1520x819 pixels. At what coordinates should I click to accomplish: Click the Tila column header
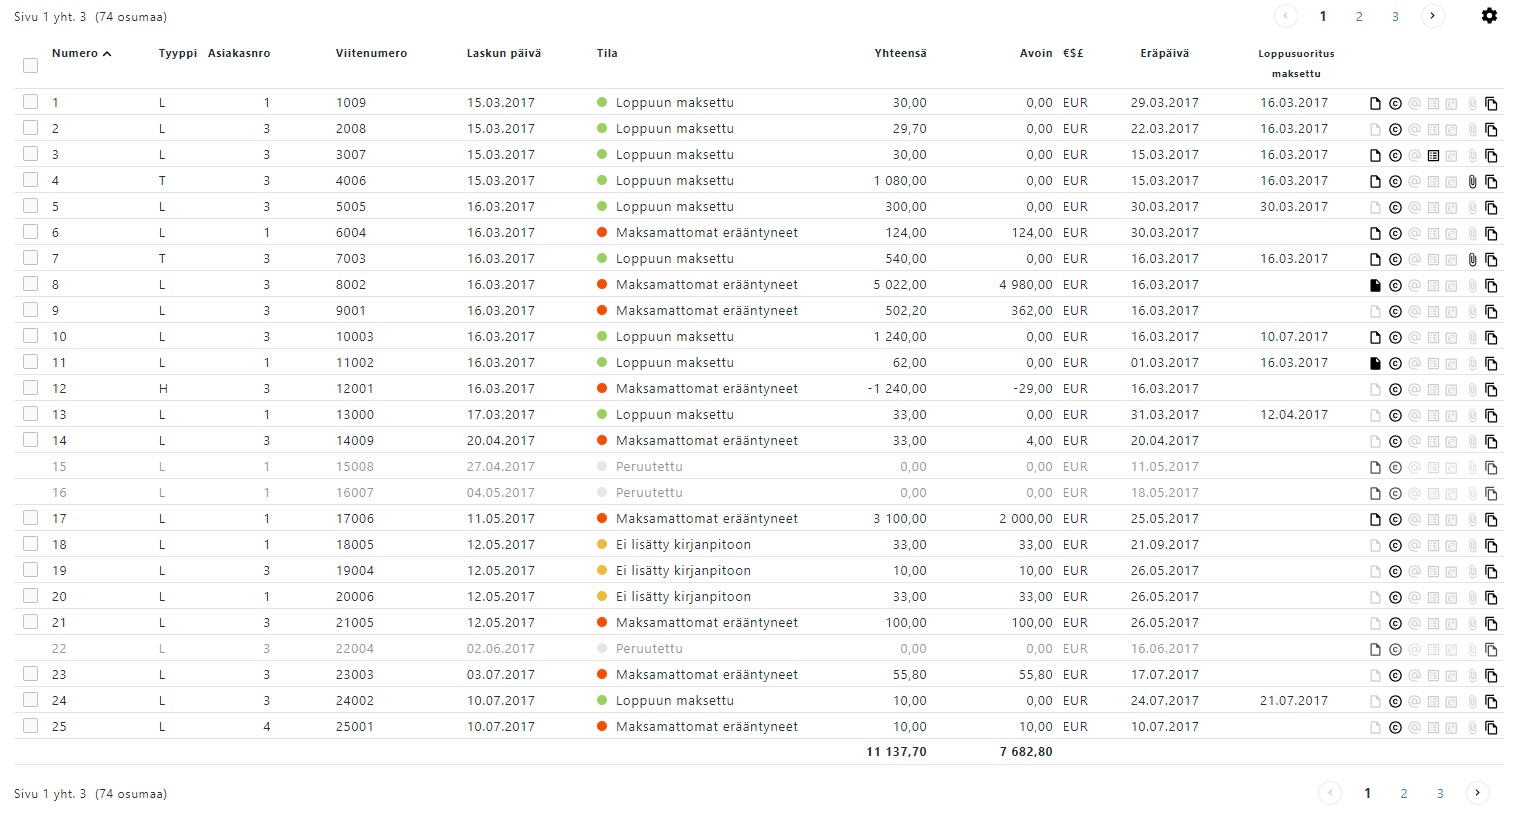607,53
